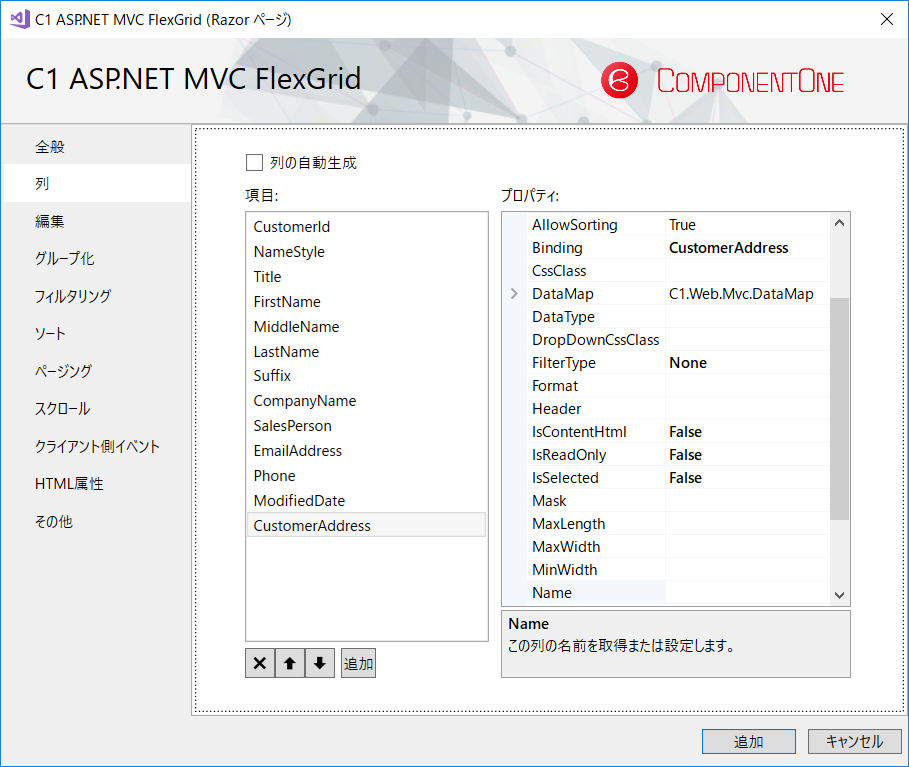The height and width of the screenshot is (767, 909).
Task: Open the 全般 section
Action: 97,147
